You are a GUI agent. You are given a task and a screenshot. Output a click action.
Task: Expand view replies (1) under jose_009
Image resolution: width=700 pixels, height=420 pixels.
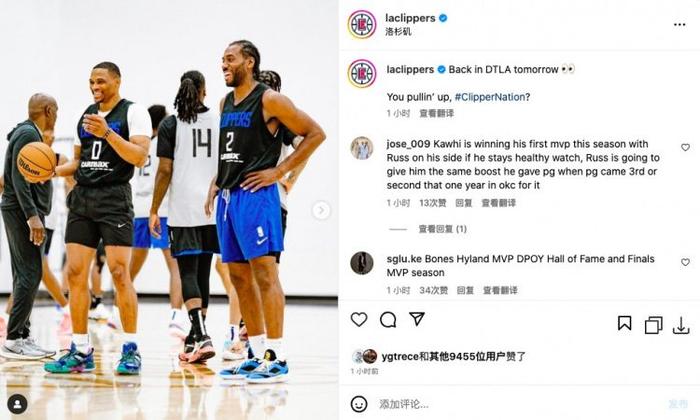coord(442,229)
